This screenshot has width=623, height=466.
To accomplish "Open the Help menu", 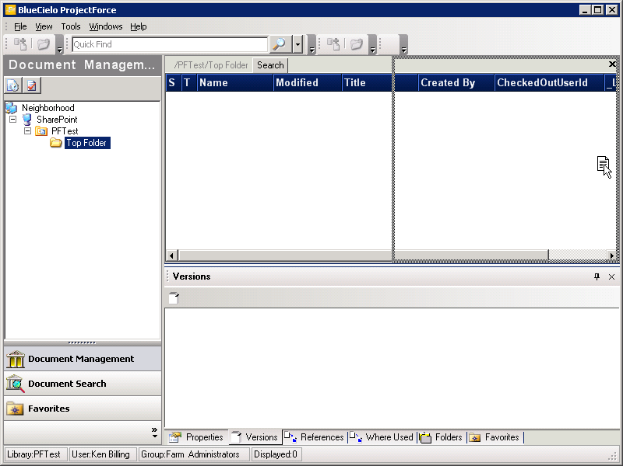I will 138,27.
